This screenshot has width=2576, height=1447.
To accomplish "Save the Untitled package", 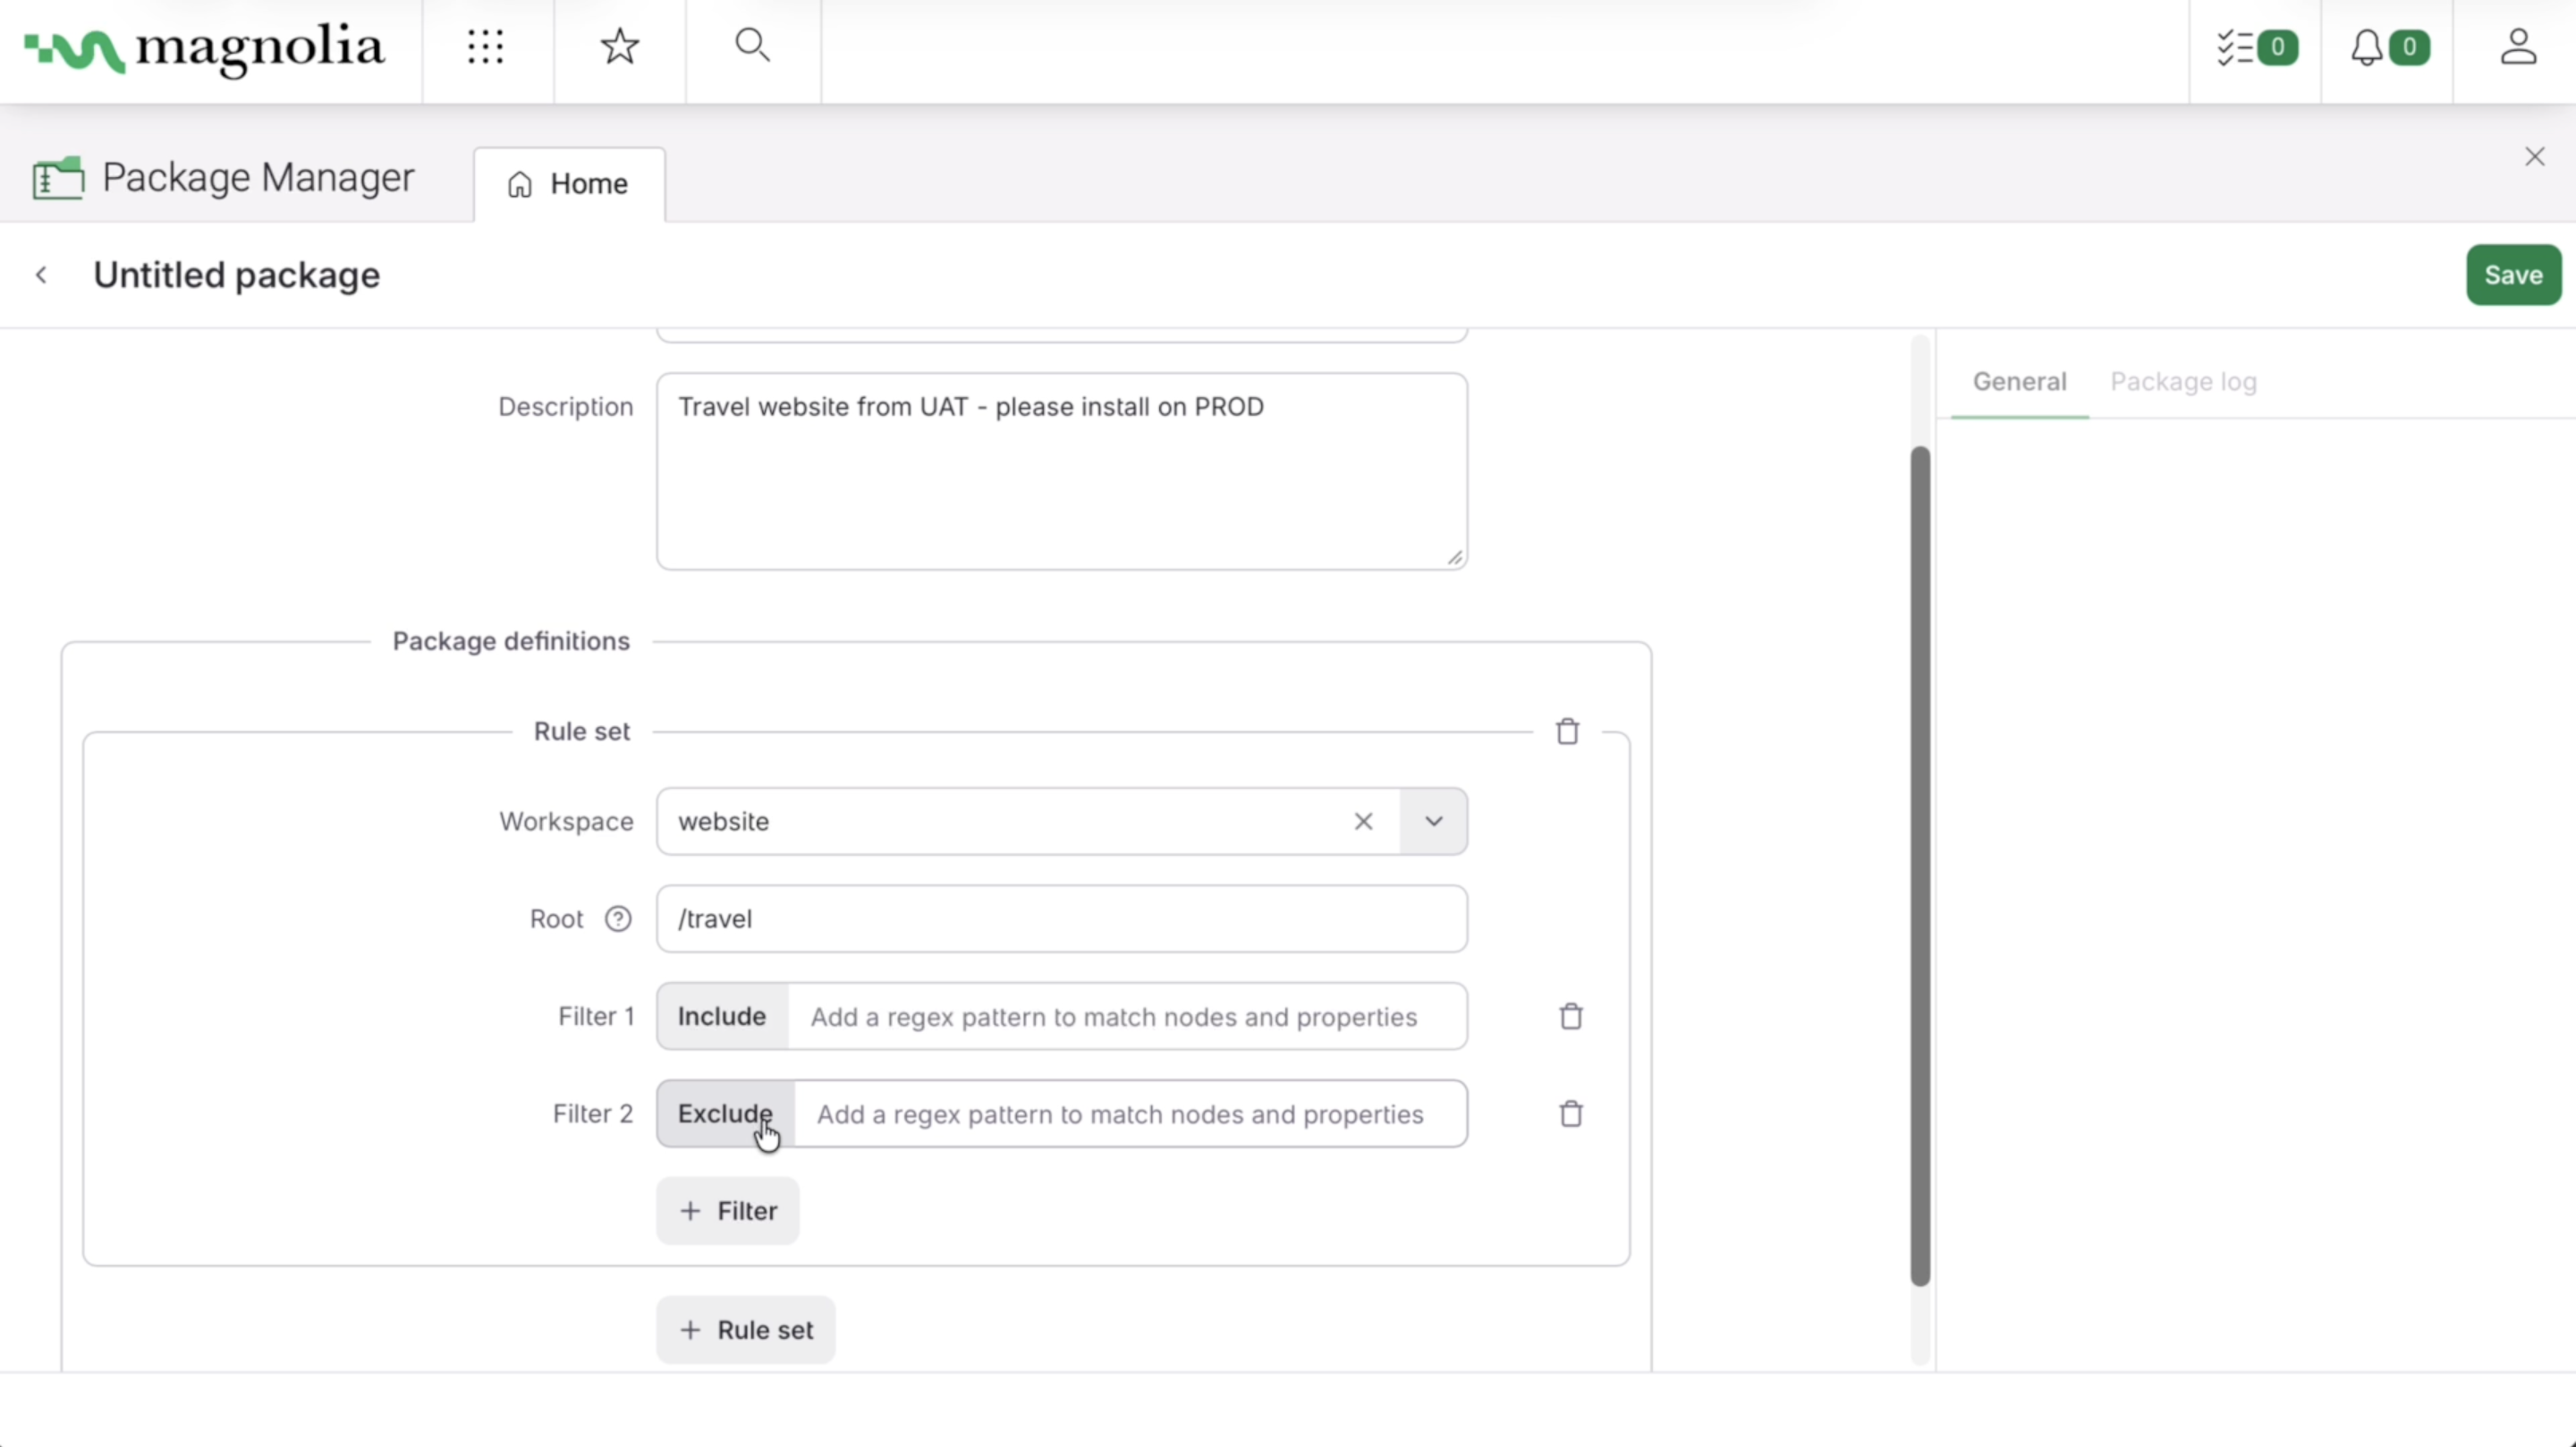I will coord(2513,274).
